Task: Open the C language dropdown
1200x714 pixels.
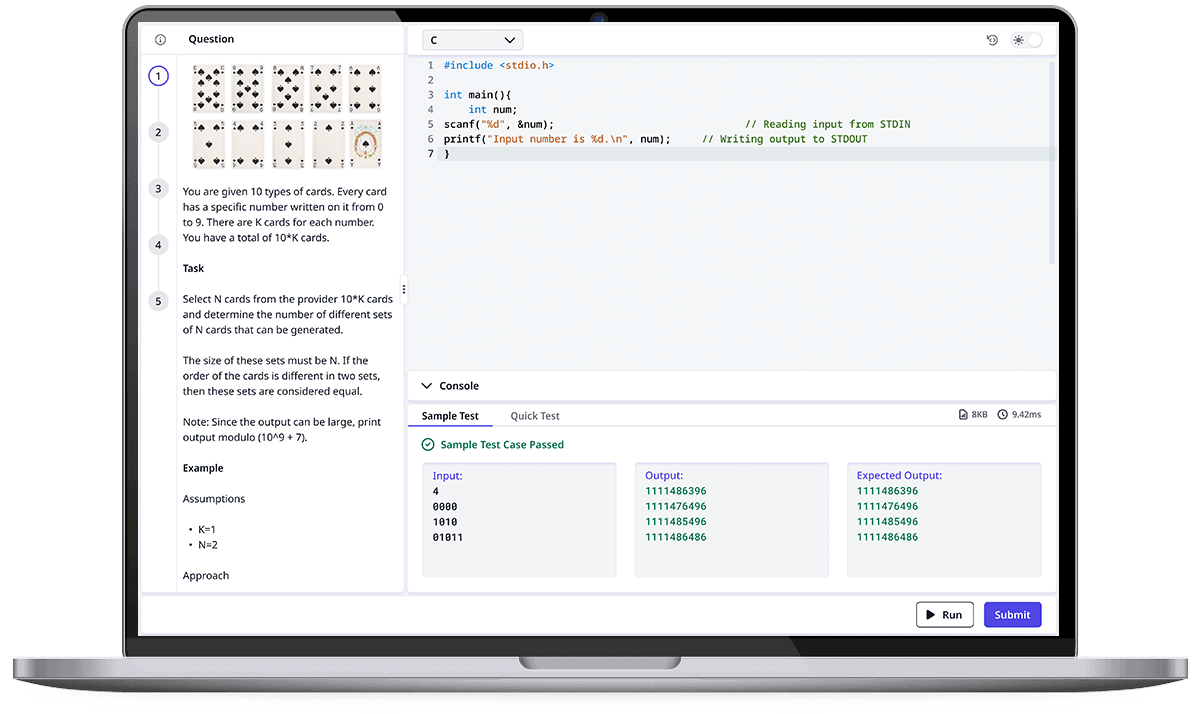Action: coord(472,40)
